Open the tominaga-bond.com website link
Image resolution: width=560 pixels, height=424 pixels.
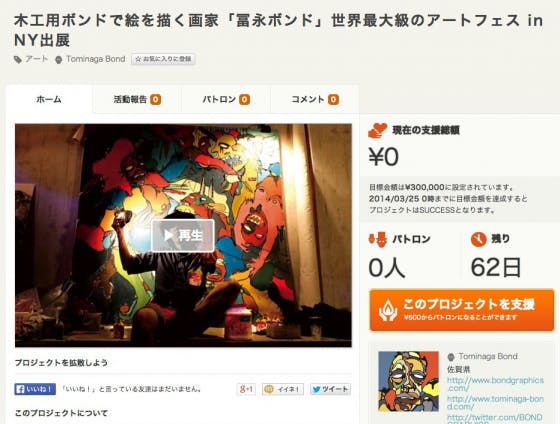click(495, 403)
